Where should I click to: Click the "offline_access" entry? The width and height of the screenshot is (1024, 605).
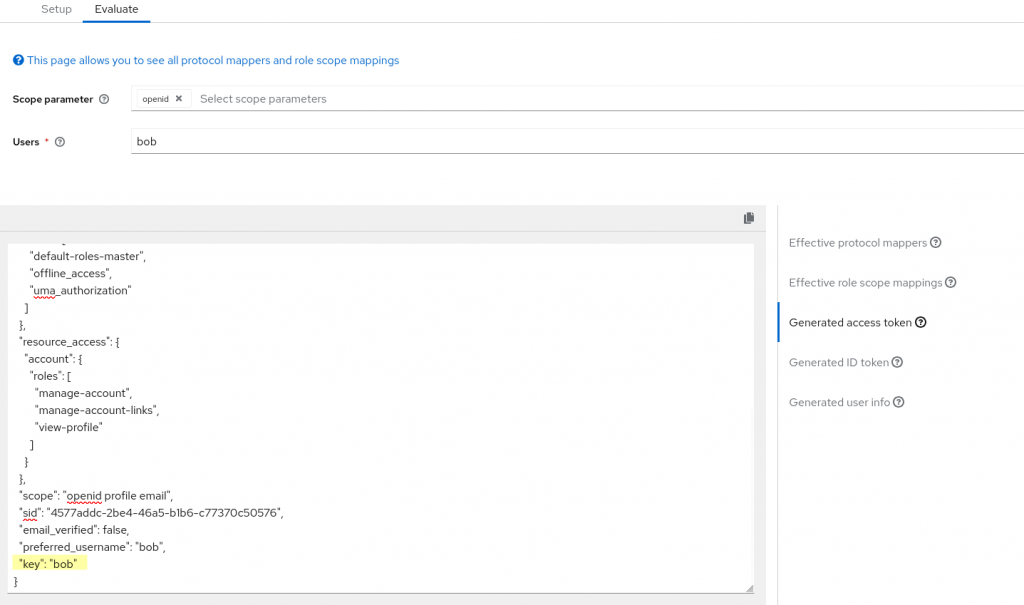tap(71, 273)
